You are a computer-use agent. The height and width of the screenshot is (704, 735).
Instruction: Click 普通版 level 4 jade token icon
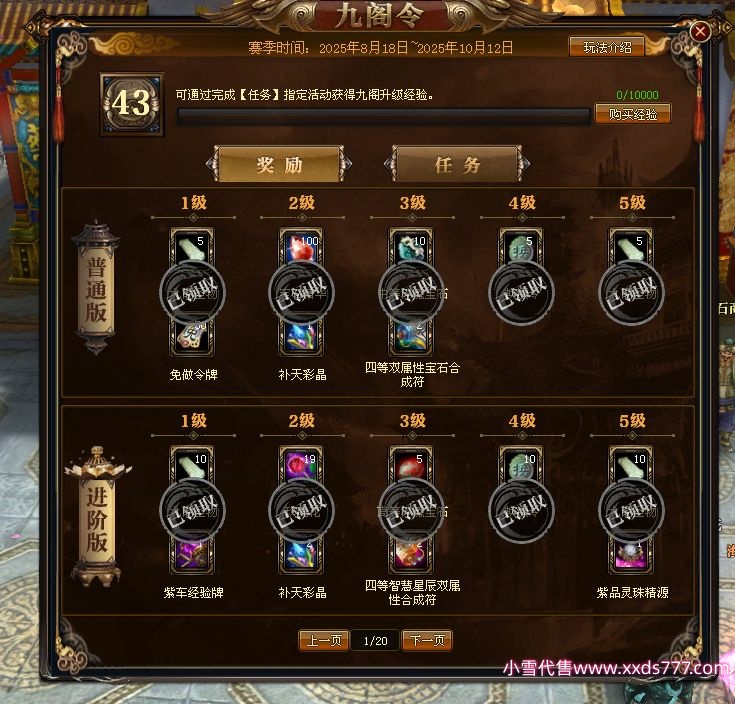coord(521,247)
